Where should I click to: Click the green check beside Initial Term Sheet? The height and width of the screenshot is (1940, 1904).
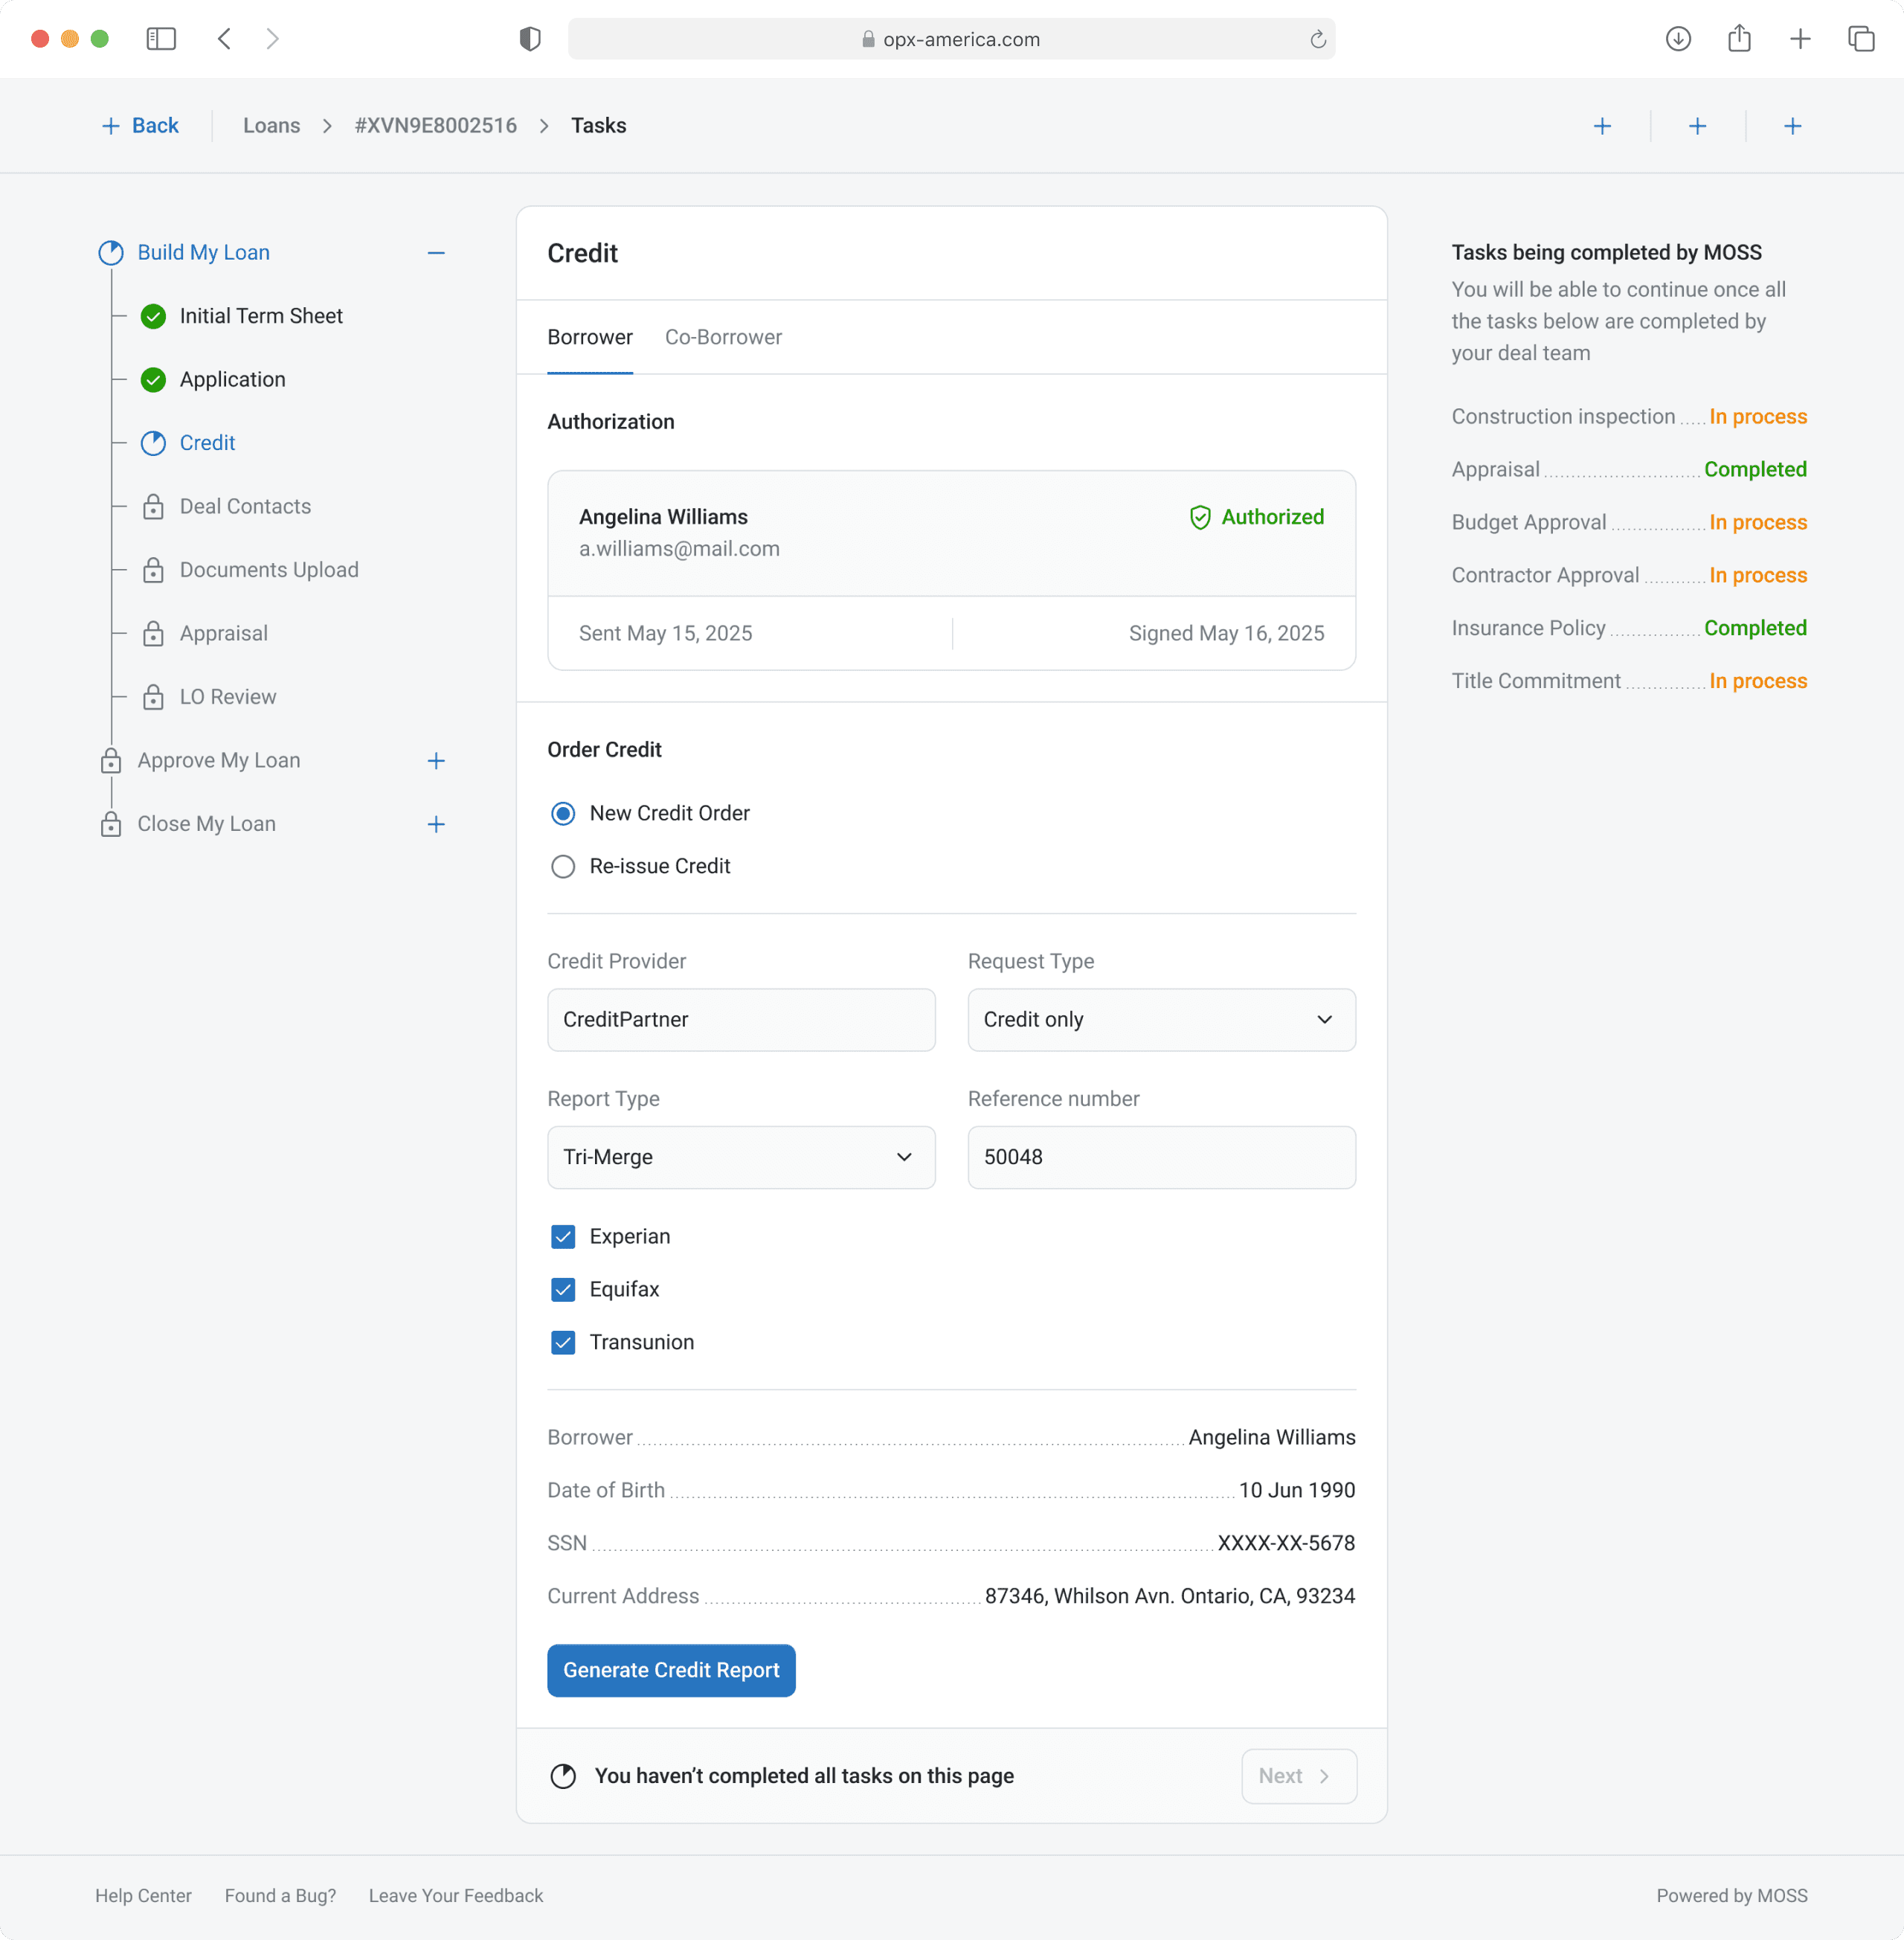click(x=153, y=317)
